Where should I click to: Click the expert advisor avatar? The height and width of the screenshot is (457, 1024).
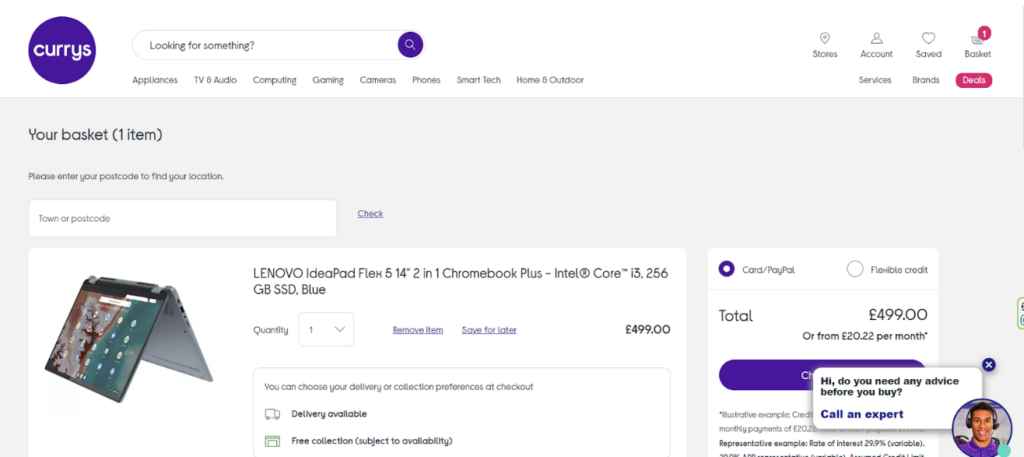click(982, 428)
